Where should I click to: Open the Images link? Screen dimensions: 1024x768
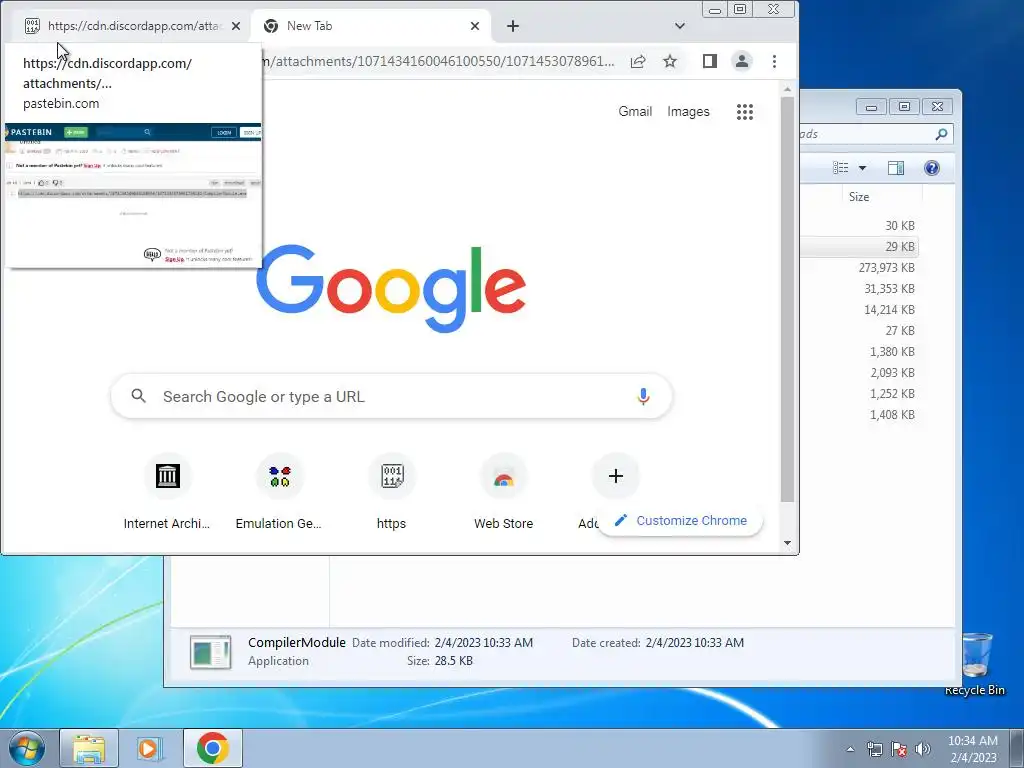pos(688,112)
